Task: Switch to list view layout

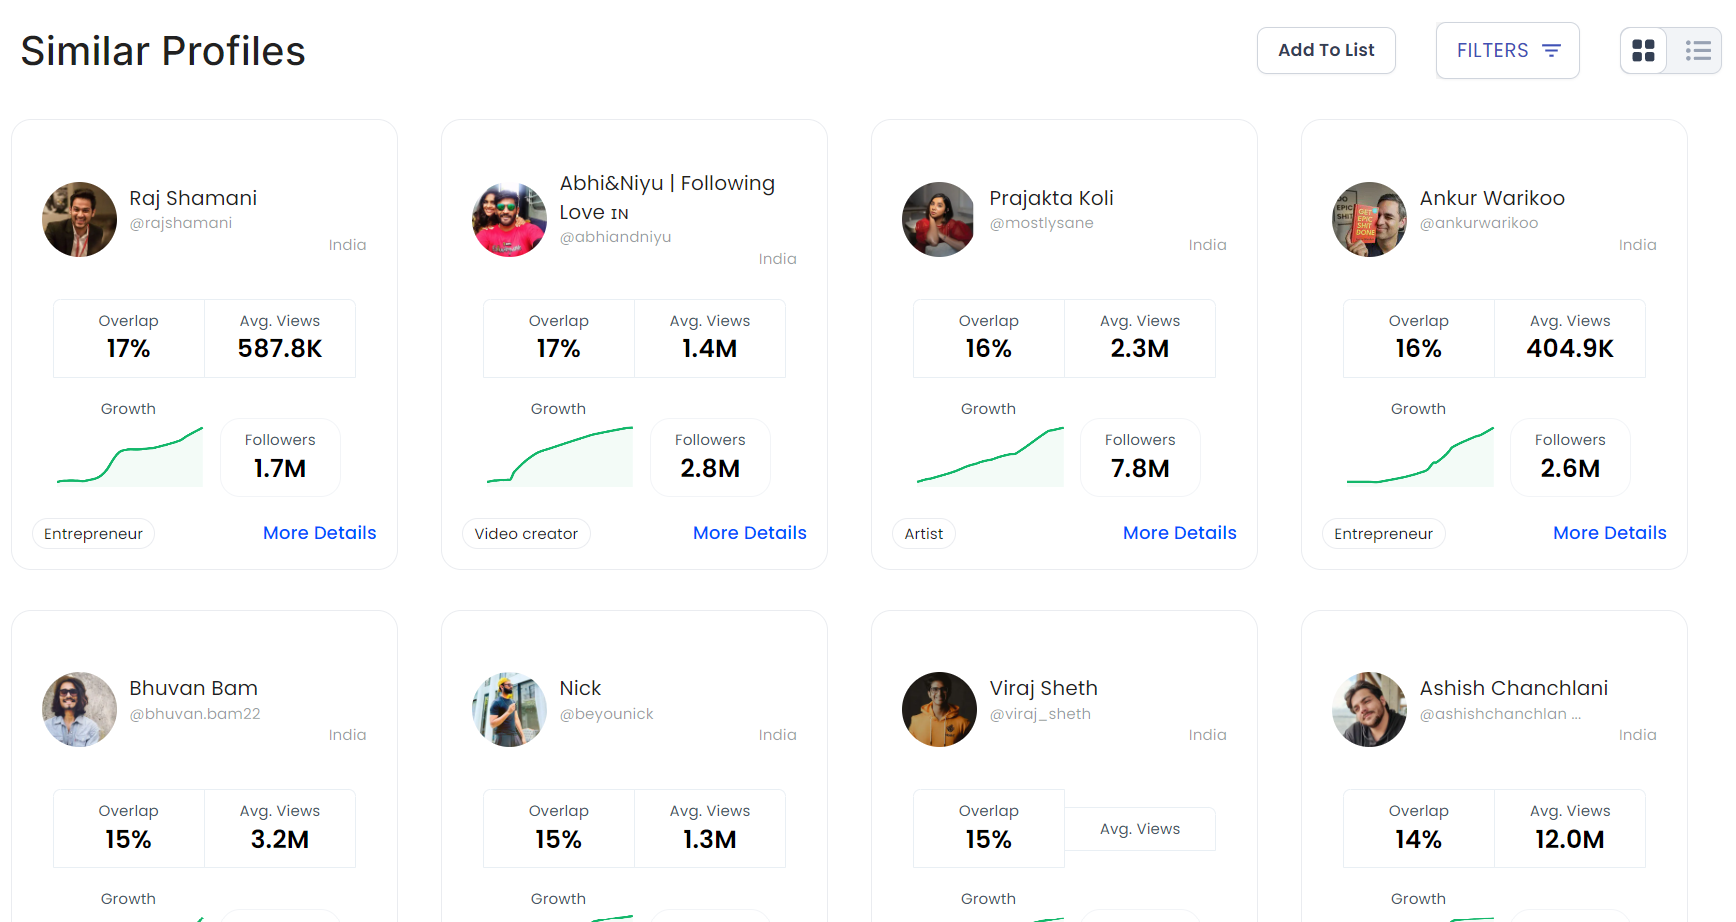Action: 1697,50
